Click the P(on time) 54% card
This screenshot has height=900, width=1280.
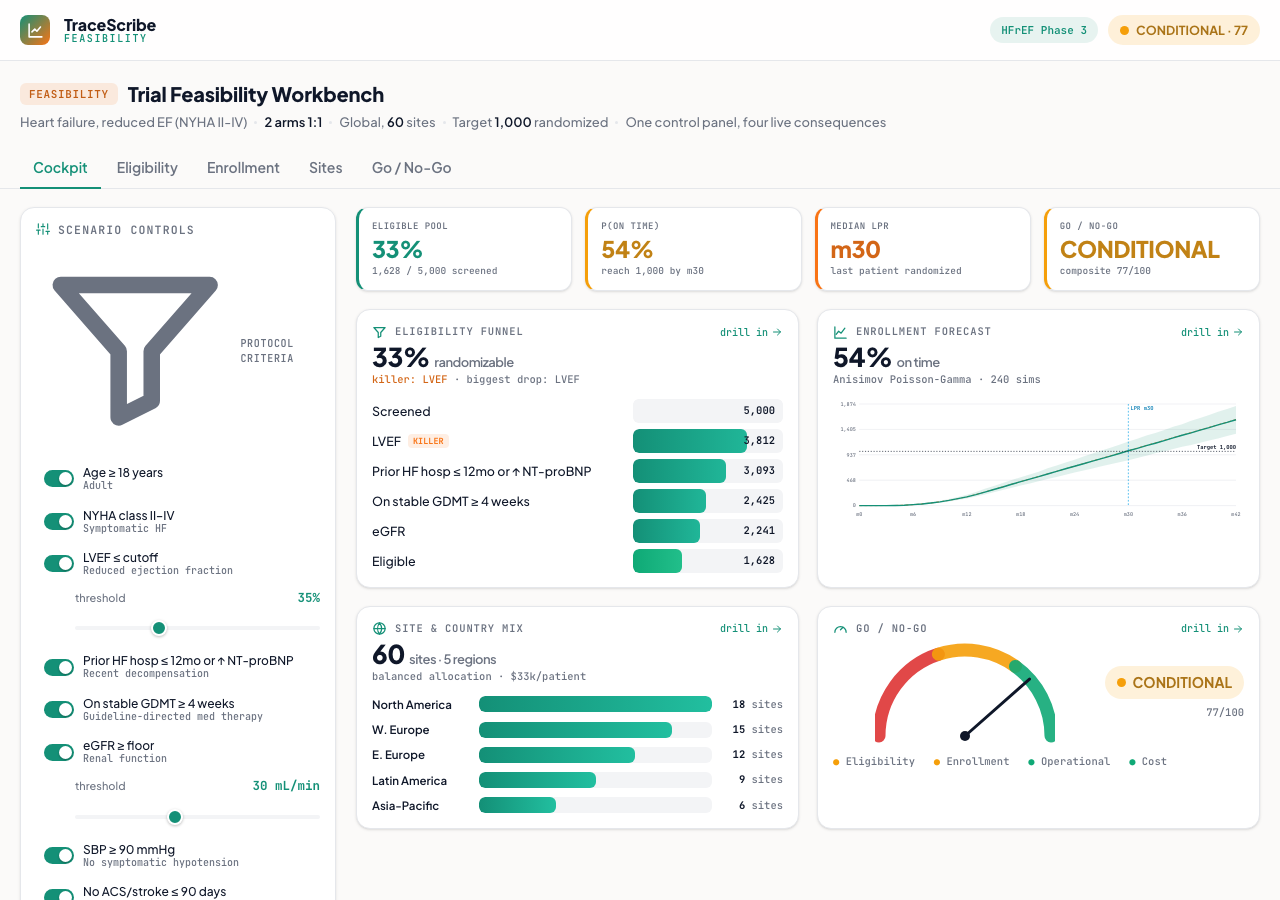pos(694,249)
